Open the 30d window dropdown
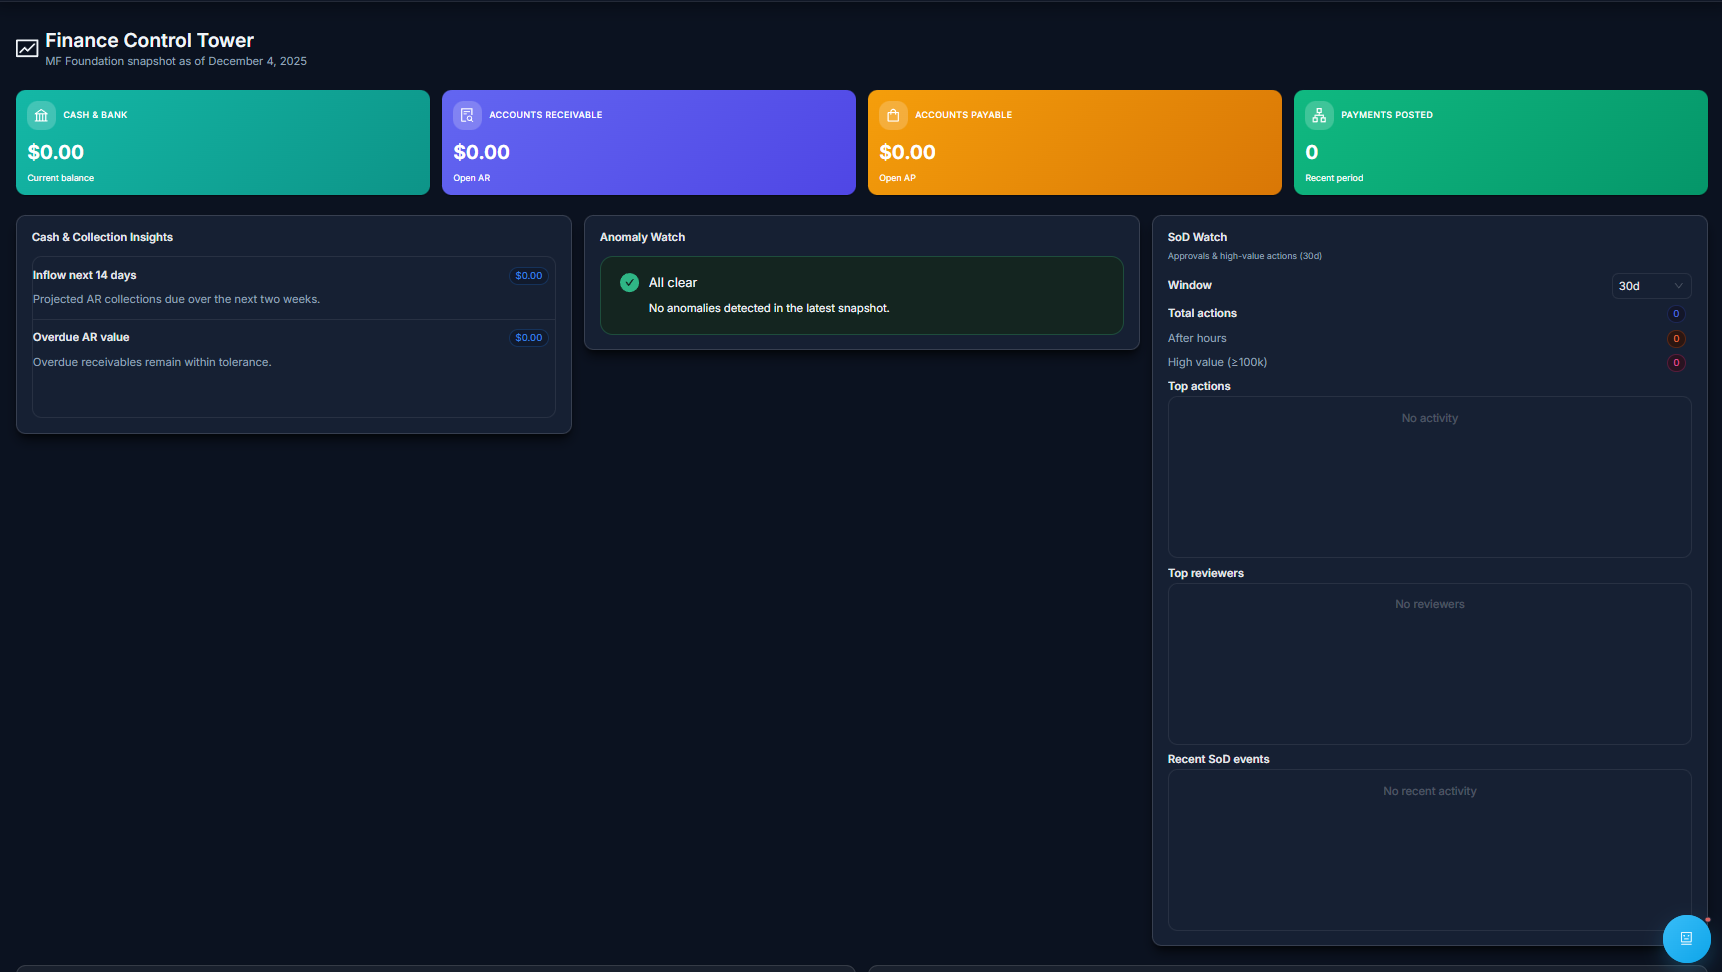This screenshot has width=1722, height=972. (1651, 286)
